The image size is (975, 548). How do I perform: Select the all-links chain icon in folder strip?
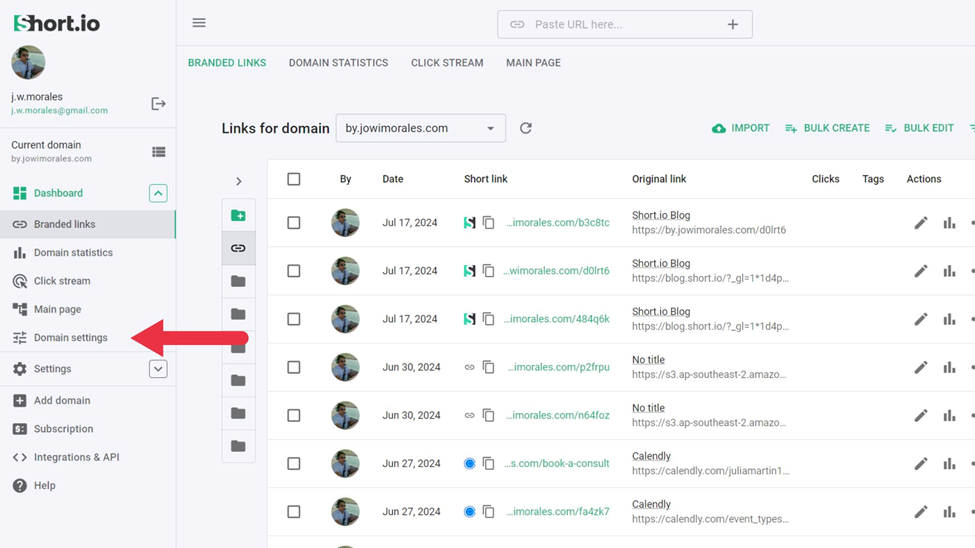(x=238, y=248)
